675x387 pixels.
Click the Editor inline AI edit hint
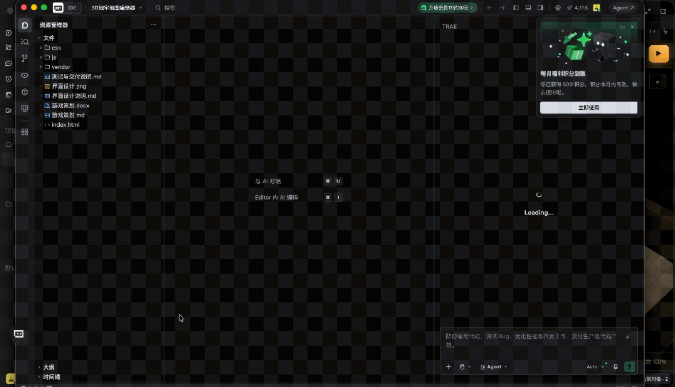298,197
